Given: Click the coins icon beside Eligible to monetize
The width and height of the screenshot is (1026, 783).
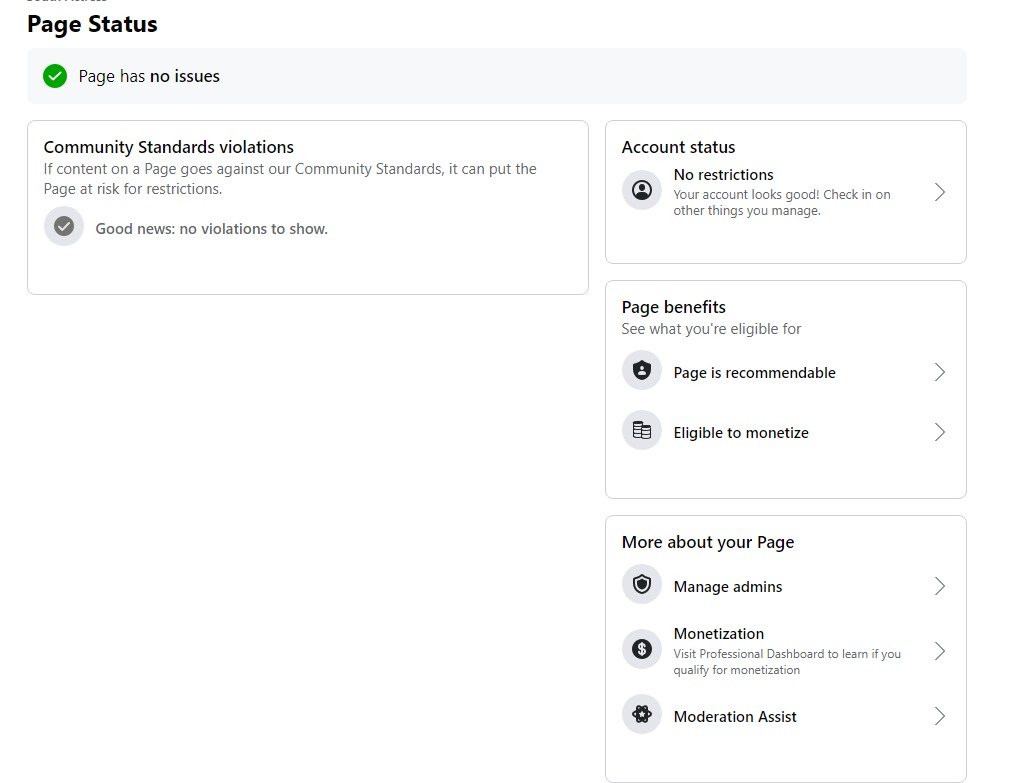Looking at the screenshot, I should 642,431.
